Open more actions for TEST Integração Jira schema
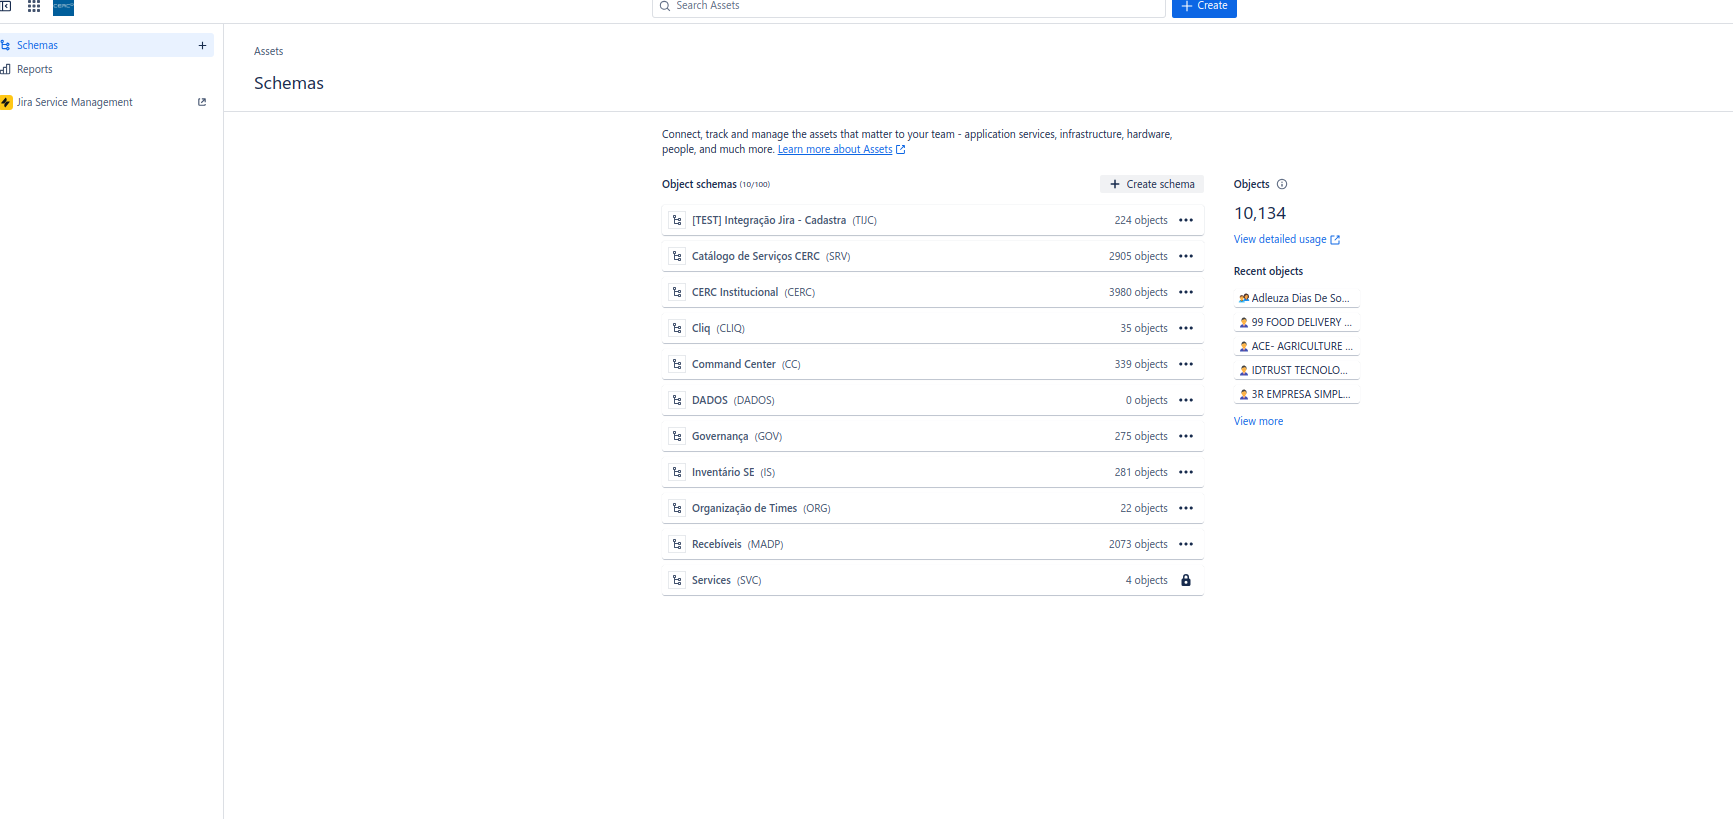This screenshot has width=1733, height=819. coord(1186,220)
